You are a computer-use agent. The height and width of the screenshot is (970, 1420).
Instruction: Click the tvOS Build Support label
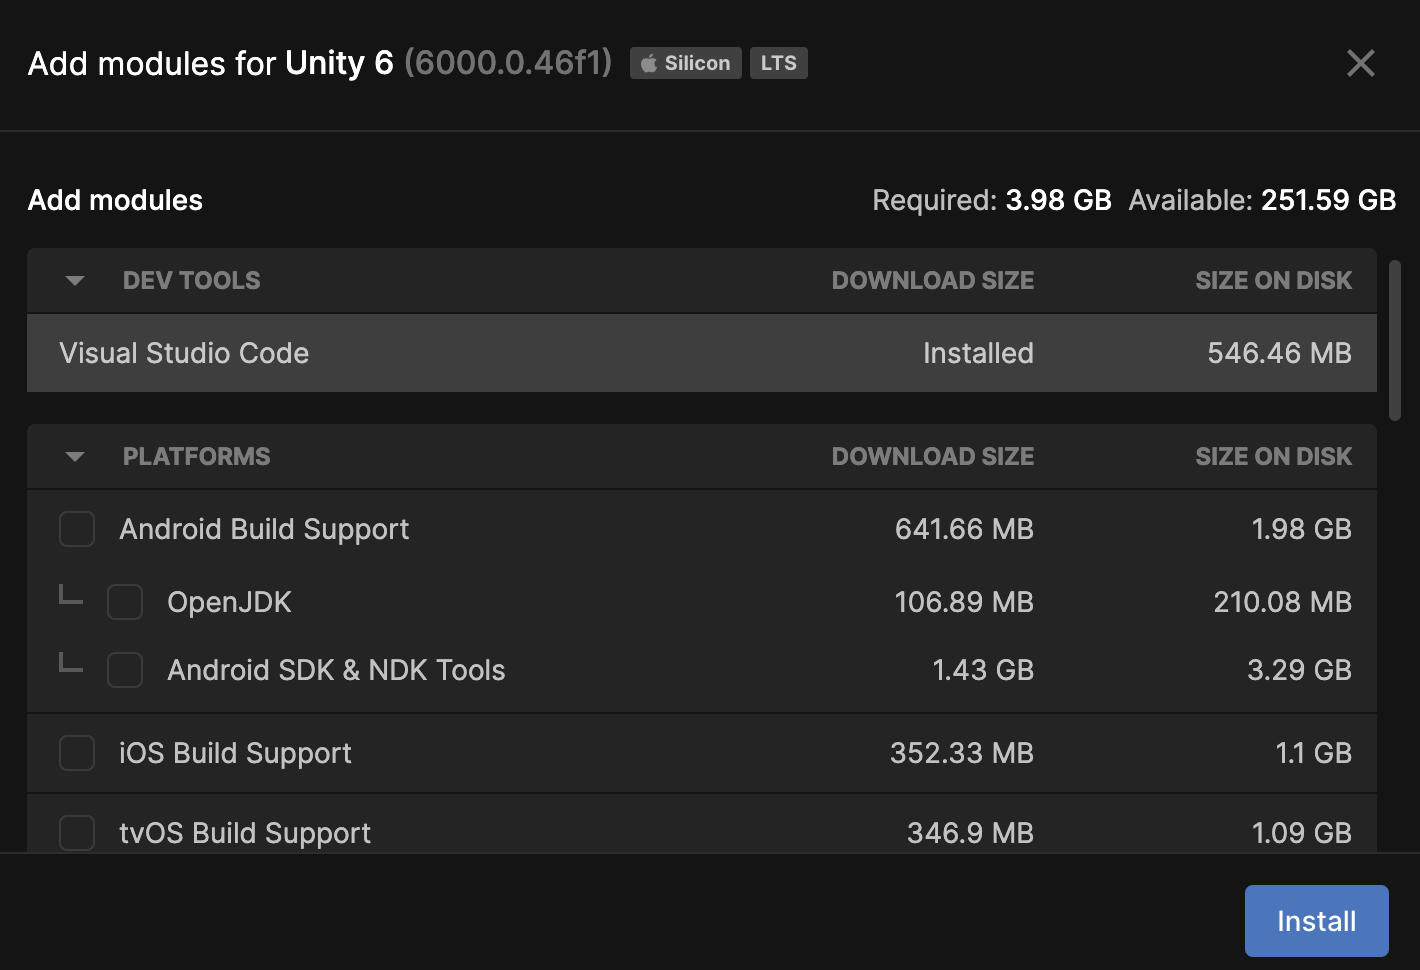tap(245, 833)
